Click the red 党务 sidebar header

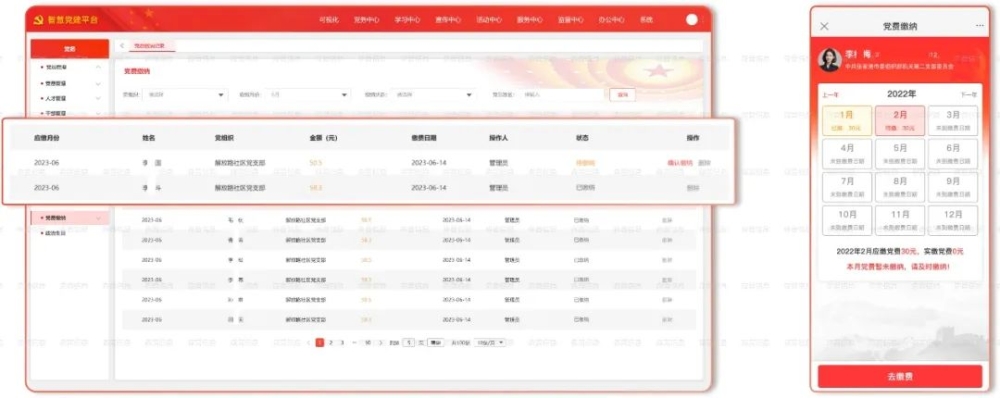click(x=70, y=48)
